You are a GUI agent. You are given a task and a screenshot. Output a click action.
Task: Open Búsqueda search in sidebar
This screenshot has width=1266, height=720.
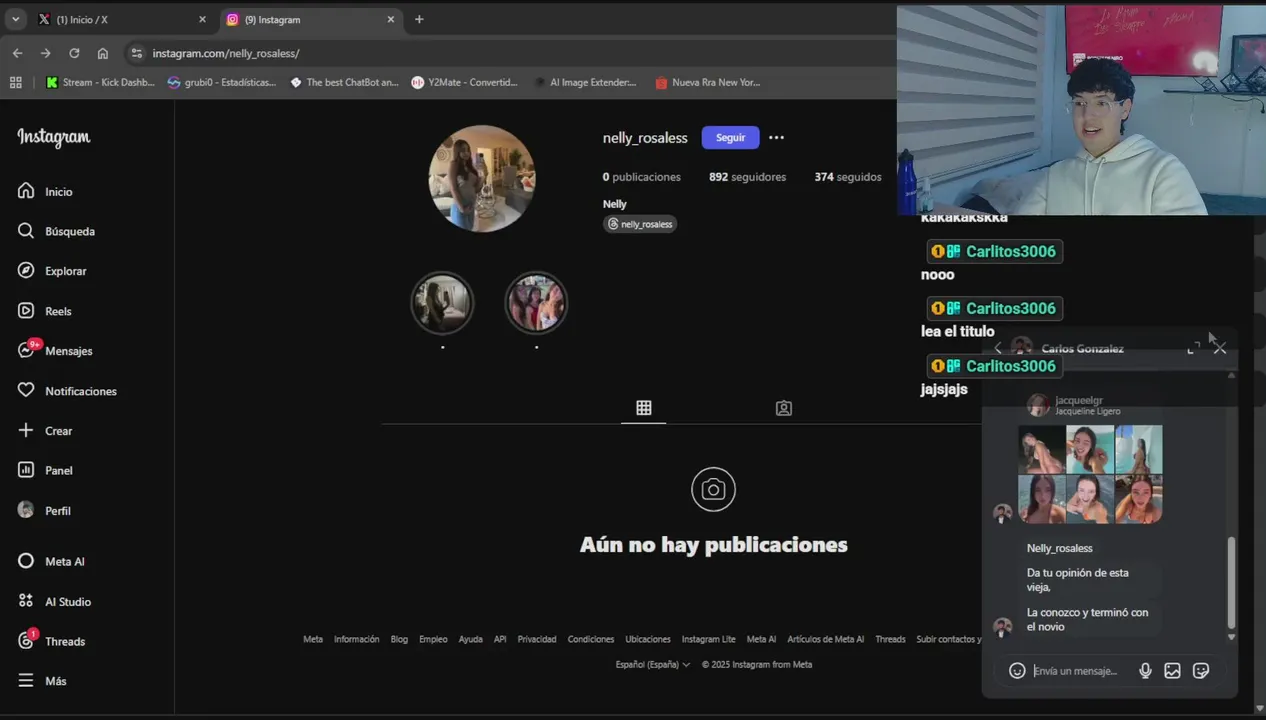56,231
